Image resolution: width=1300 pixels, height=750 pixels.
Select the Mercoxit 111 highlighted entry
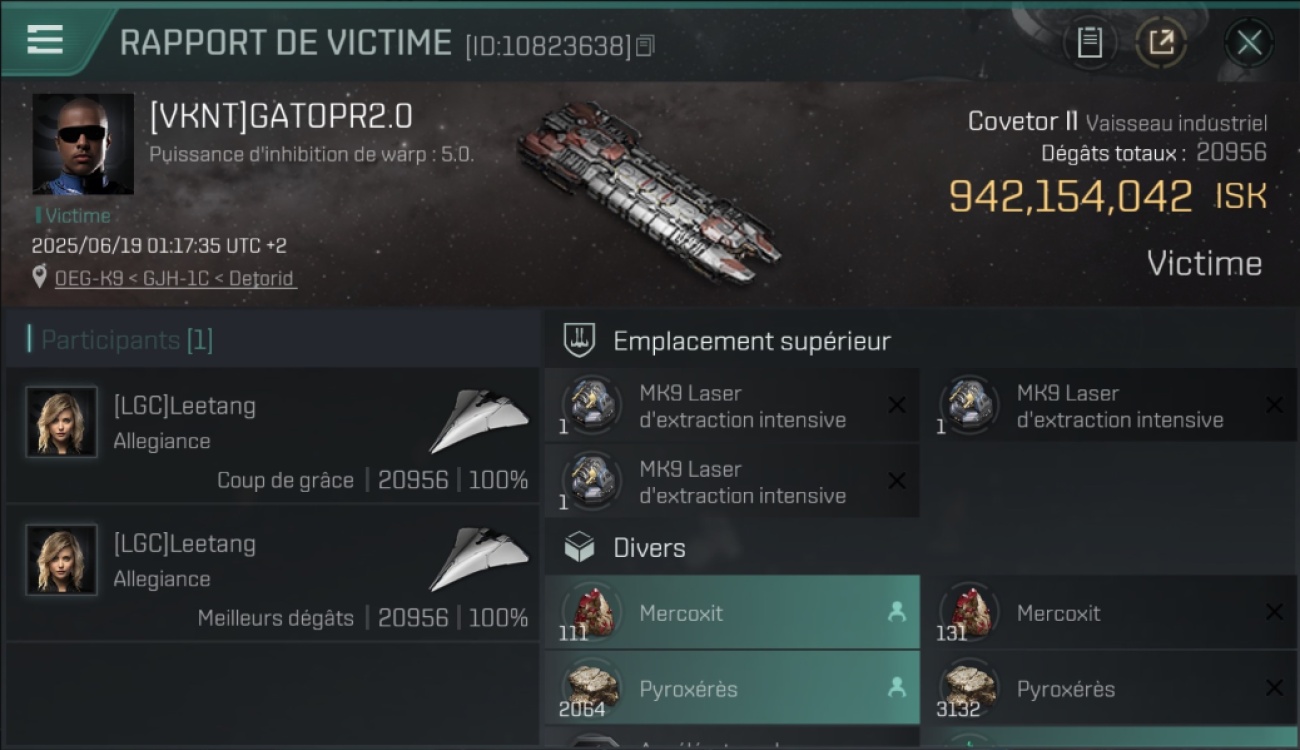click(x=732, y=612)
